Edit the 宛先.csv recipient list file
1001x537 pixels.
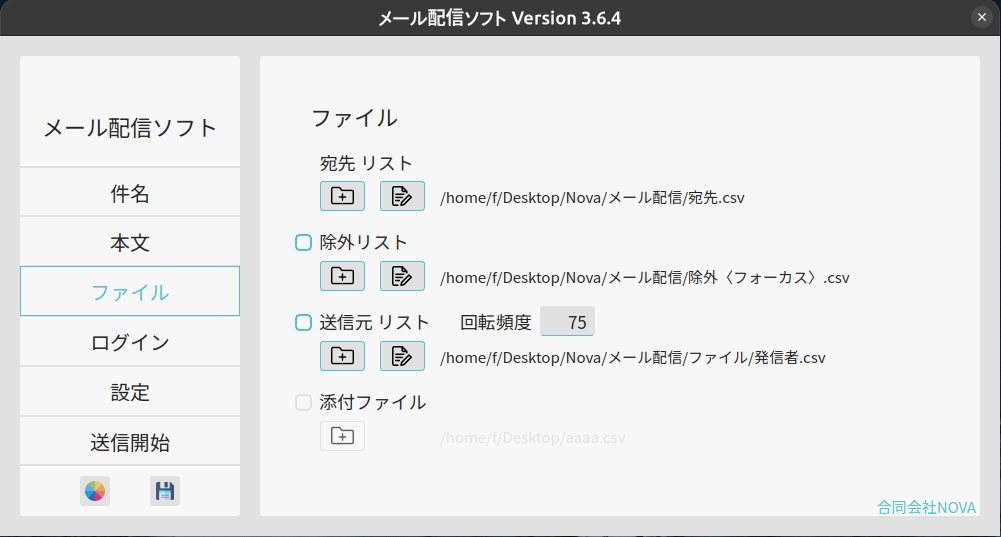click(402, 196)
